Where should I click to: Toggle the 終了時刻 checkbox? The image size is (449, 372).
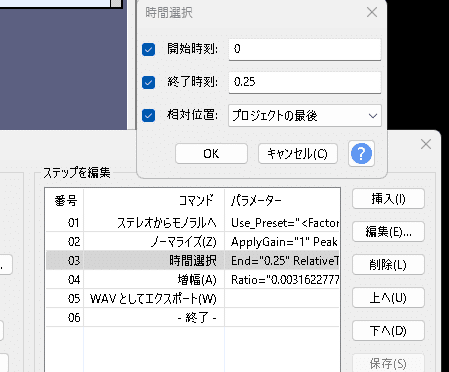coord(148,82)
